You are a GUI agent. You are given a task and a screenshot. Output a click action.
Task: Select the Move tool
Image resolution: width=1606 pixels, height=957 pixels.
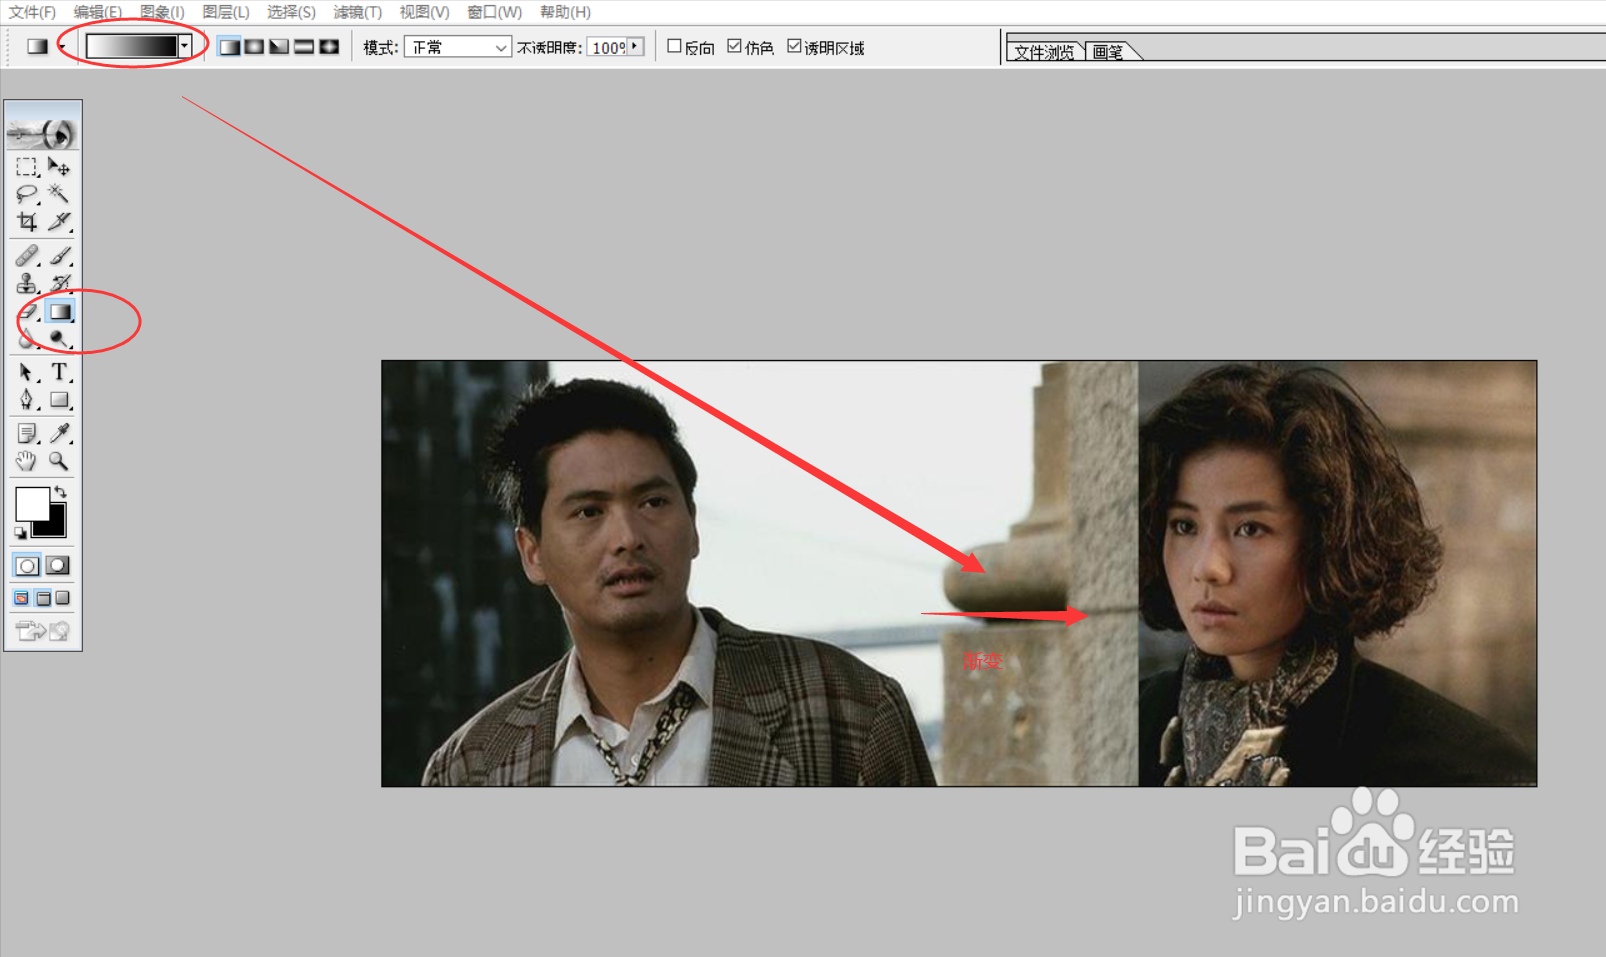(x=59, y=167)
